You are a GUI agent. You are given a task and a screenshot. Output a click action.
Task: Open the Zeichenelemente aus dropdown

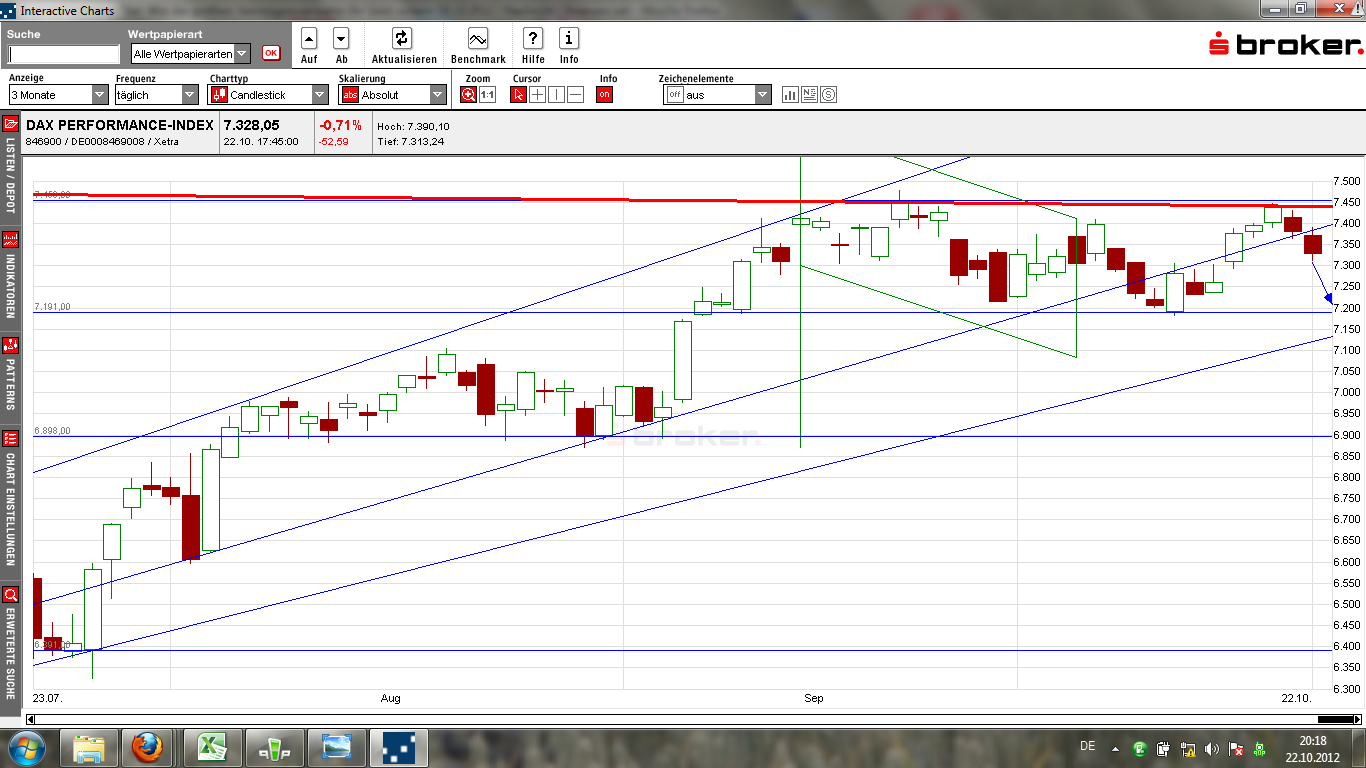(x=718, y=95)
